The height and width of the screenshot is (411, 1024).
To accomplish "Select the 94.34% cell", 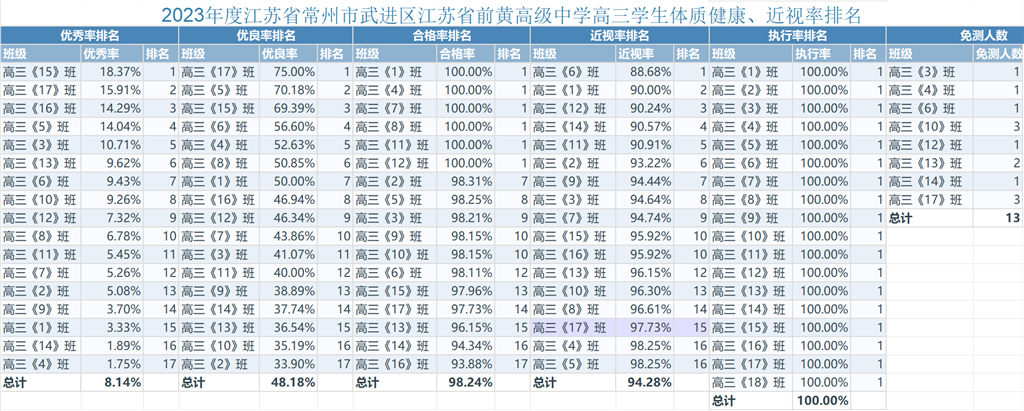I will pos(466,346).
